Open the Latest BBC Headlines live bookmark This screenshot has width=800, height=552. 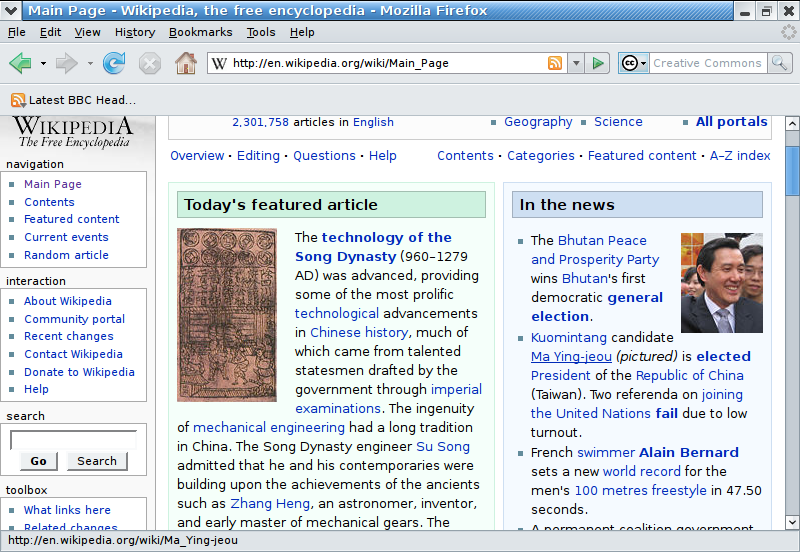pos(73,100)
